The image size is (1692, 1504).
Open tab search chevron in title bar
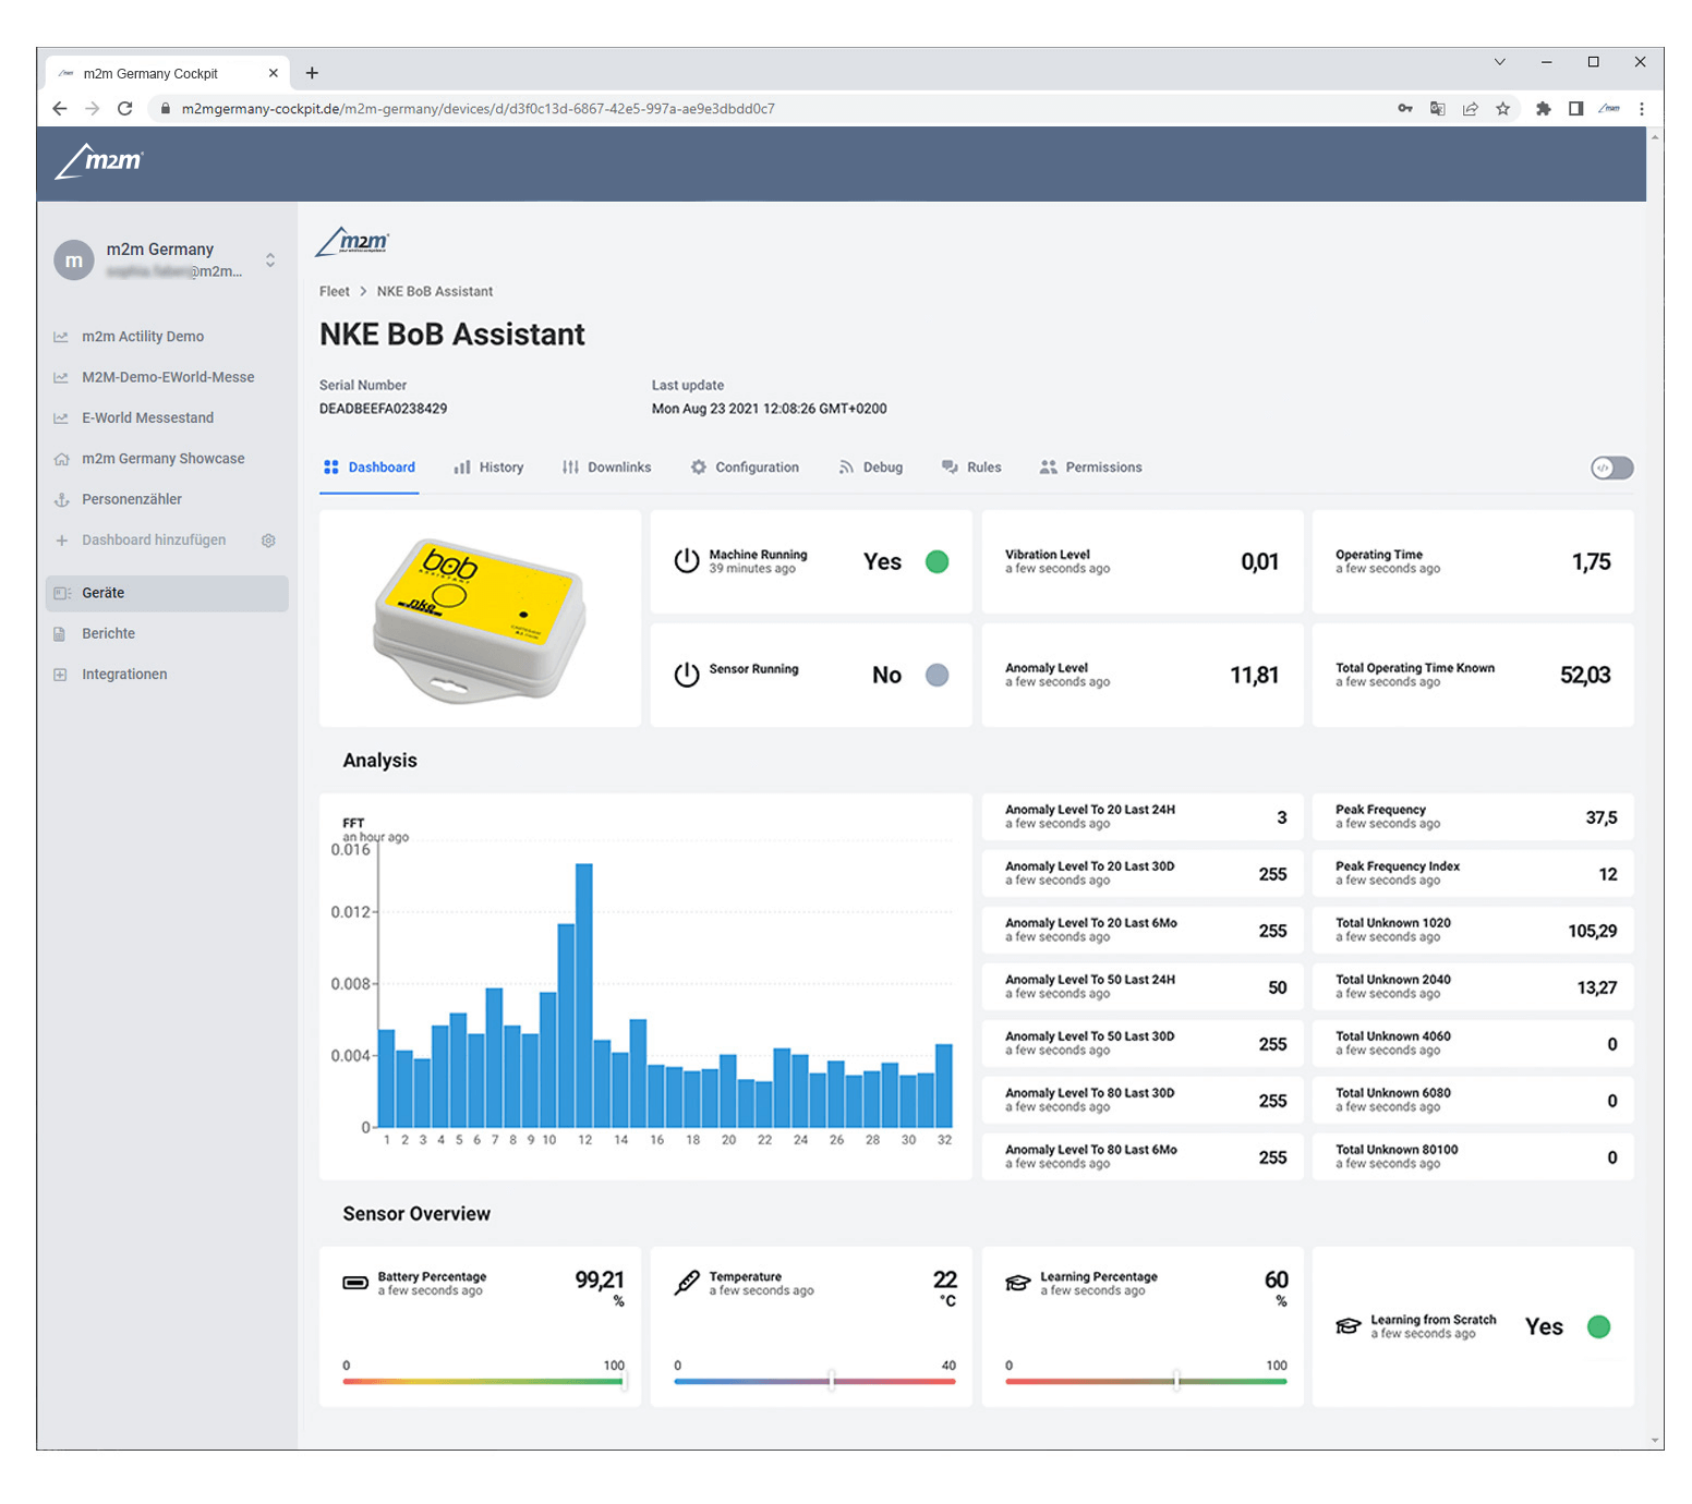[1499, 62]
